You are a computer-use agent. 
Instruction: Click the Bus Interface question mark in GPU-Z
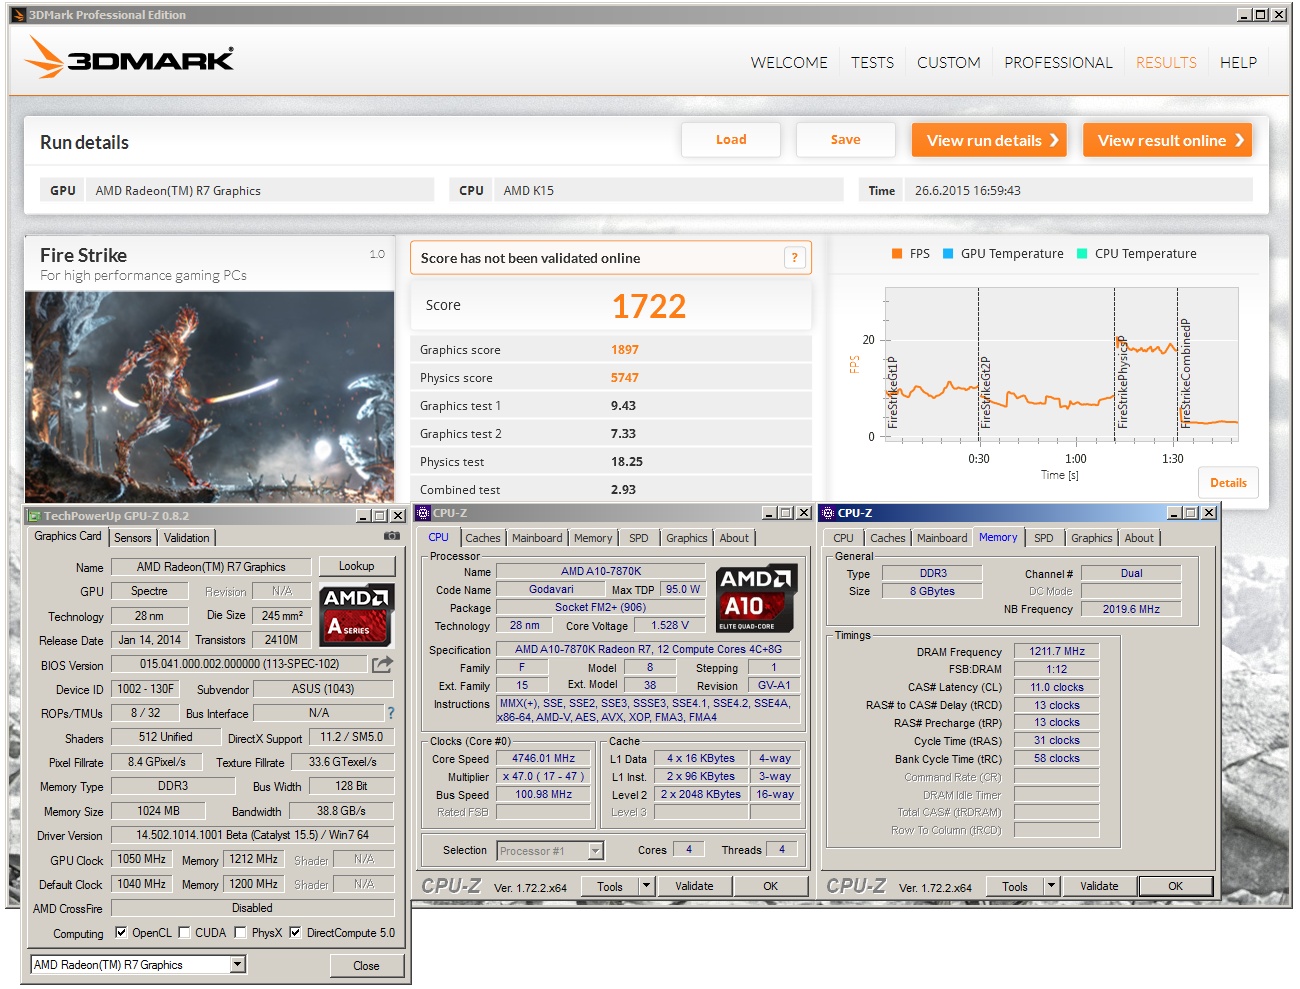[x=391, y=713]
